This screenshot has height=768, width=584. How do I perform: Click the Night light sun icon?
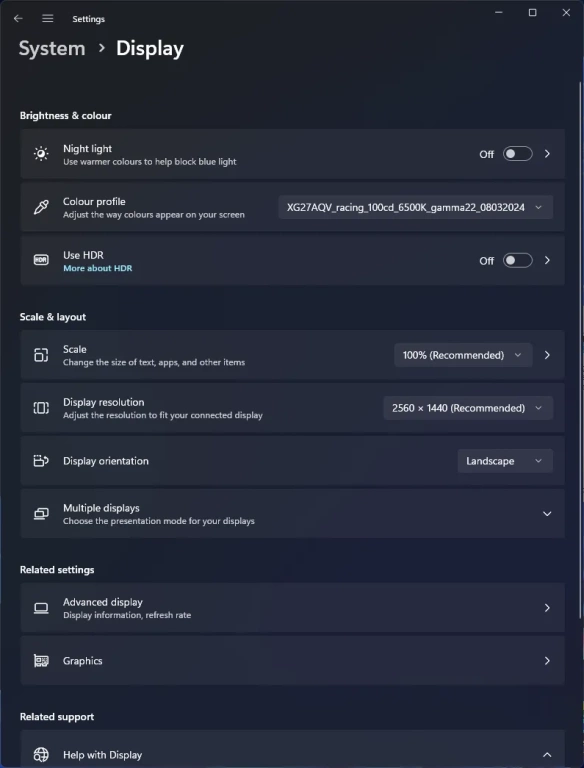[41, 154]
